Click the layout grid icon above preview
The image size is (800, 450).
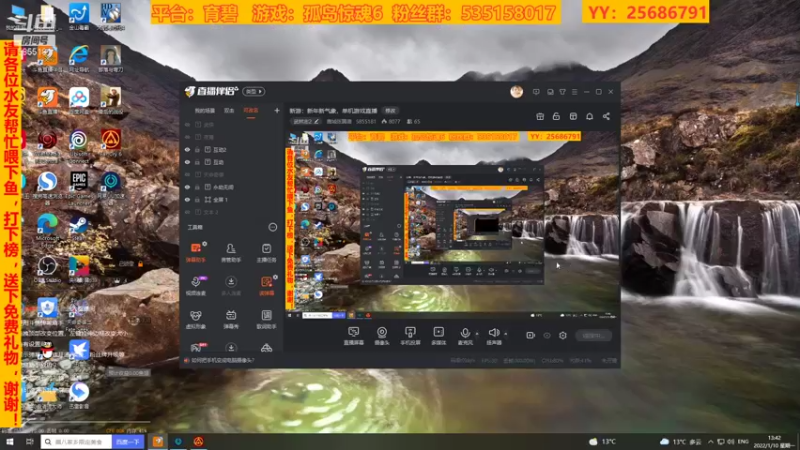click(x=573, y=116)
